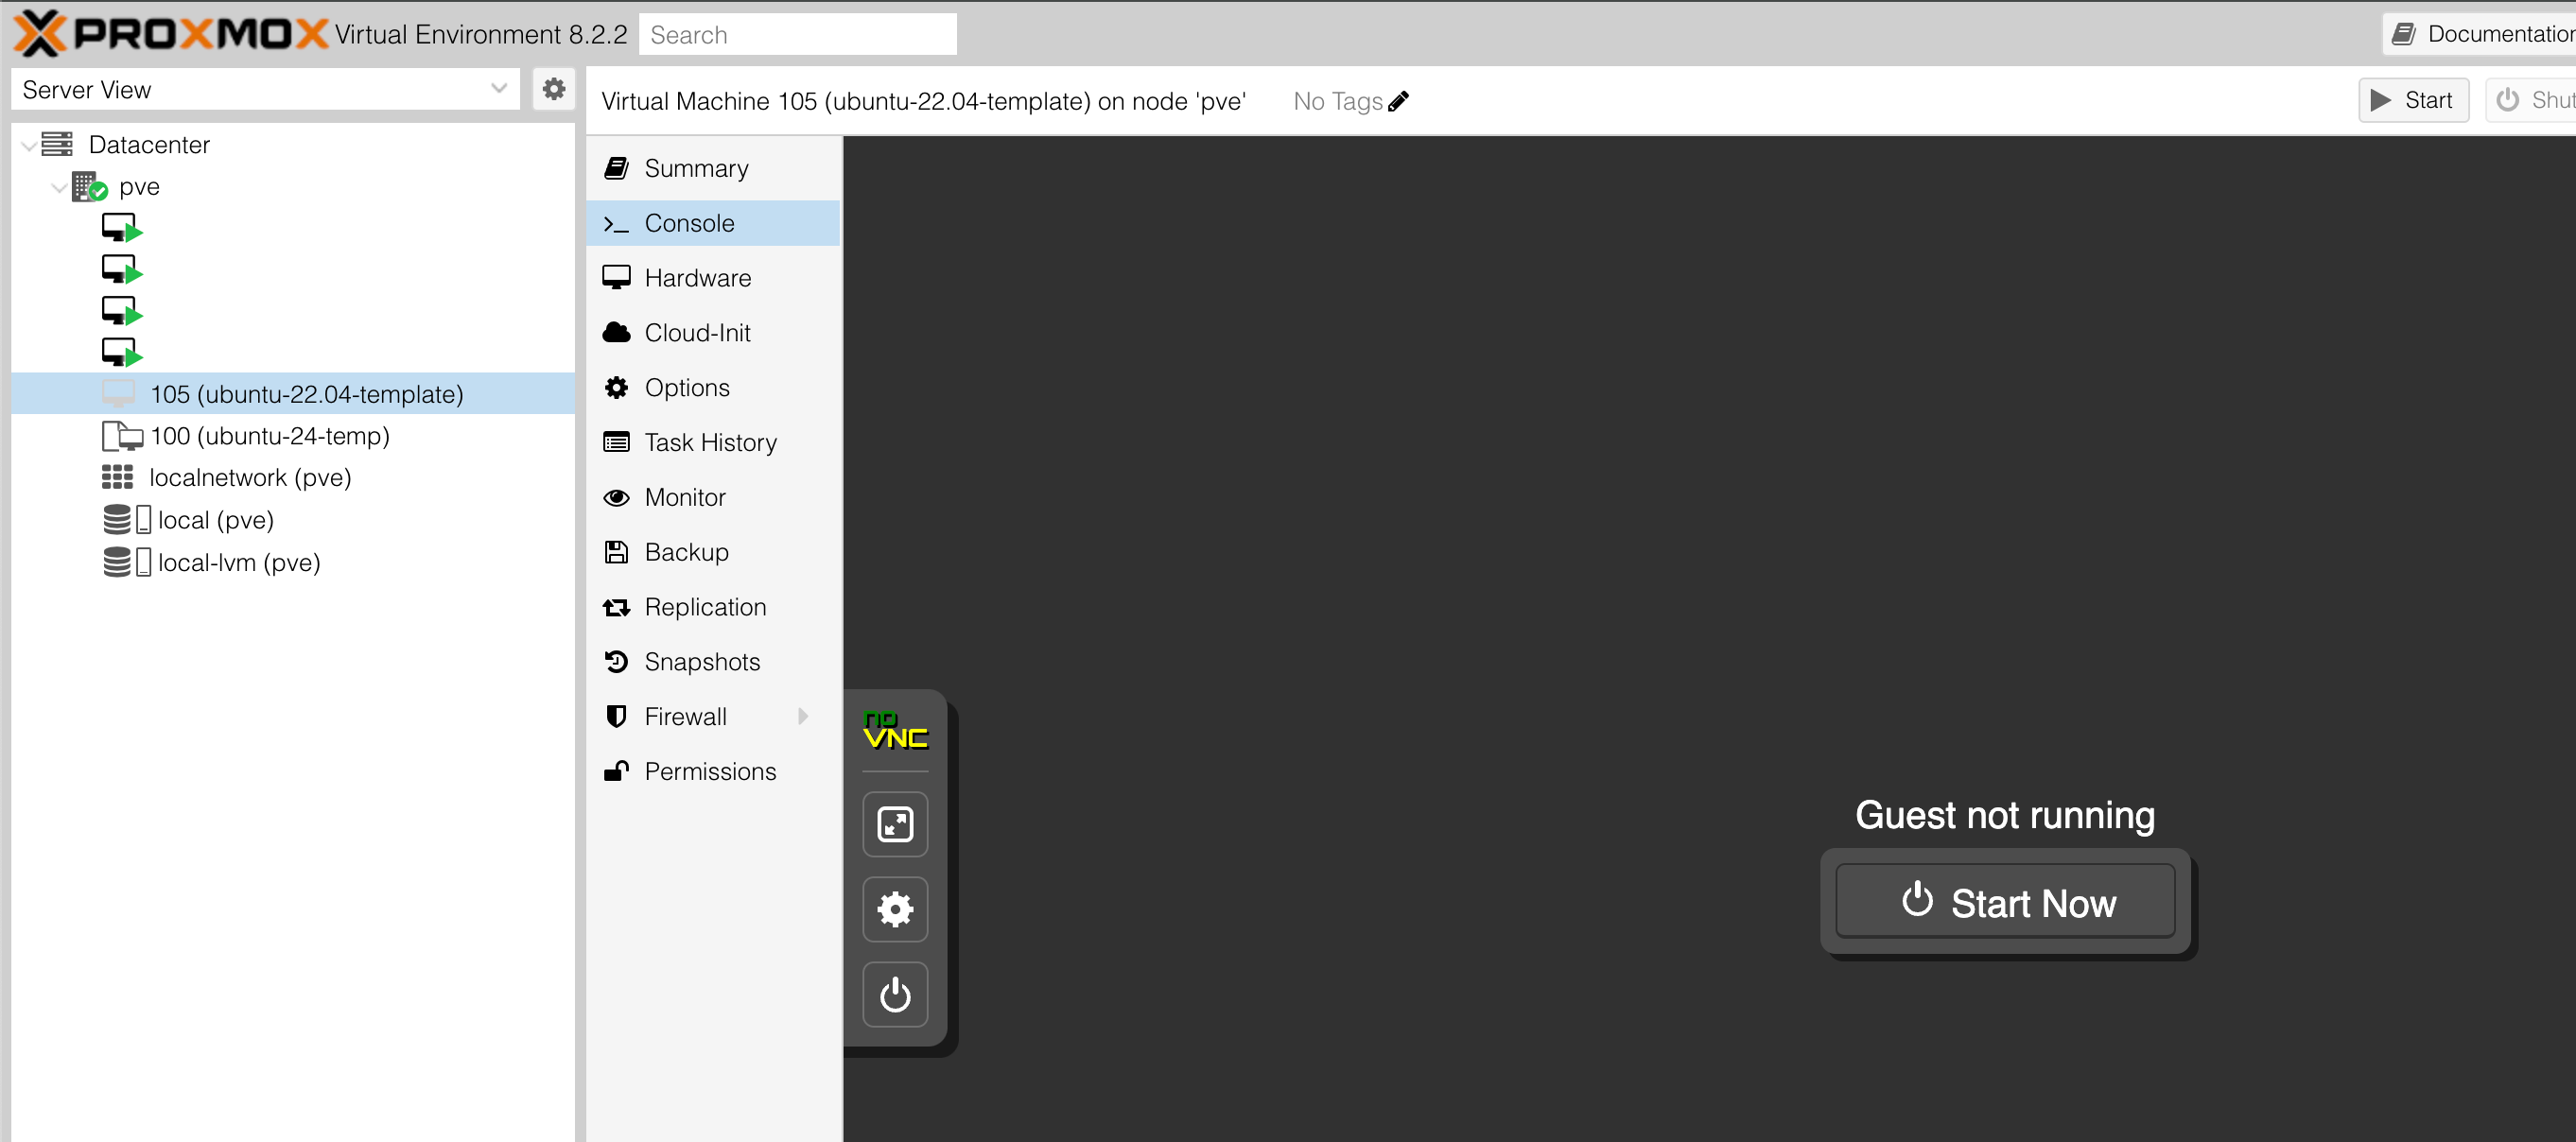Image resolution: width=2576 pixels, height=1142 pixels.
Task: Open the Server View dropdown
Action: coord(498,89)
